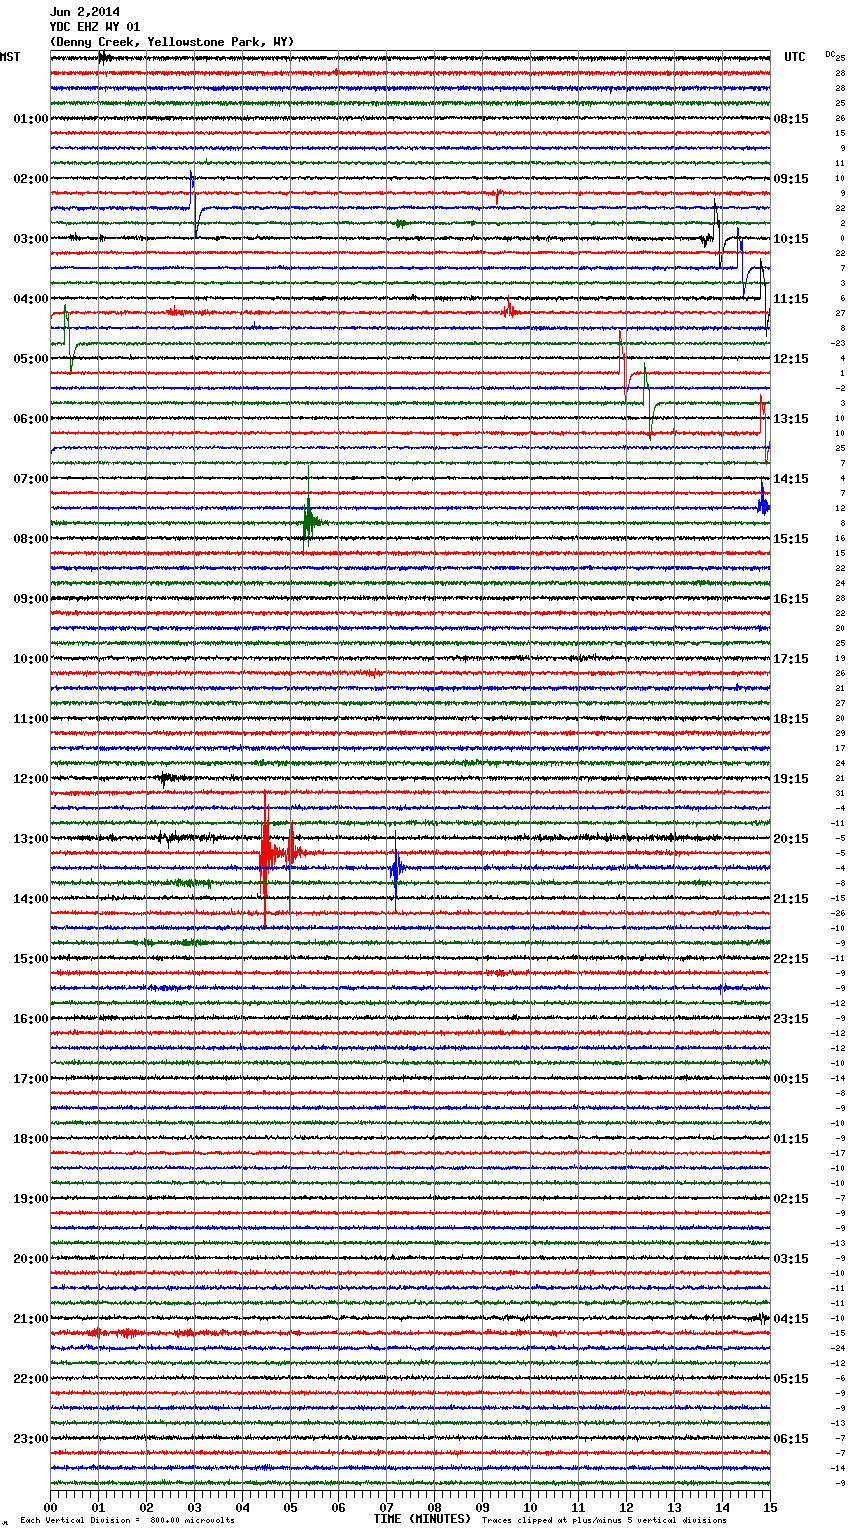Click the Denny Creek, Yellowstone Park location title
The width and height of the screenshot is (850, 1534).
171,42
